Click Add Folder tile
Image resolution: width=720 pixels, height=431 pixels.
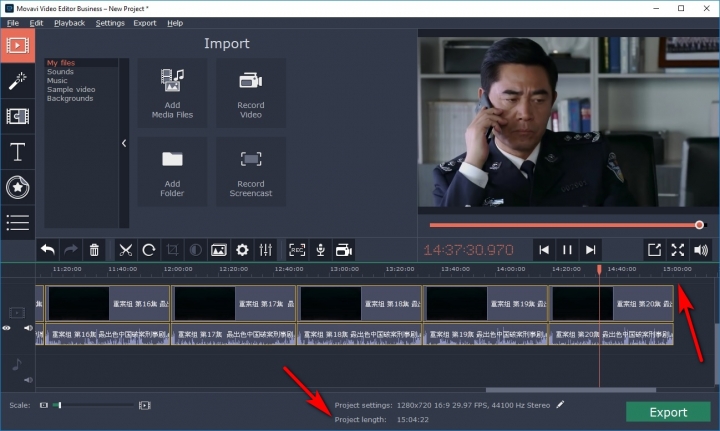(x=172, y=172)
